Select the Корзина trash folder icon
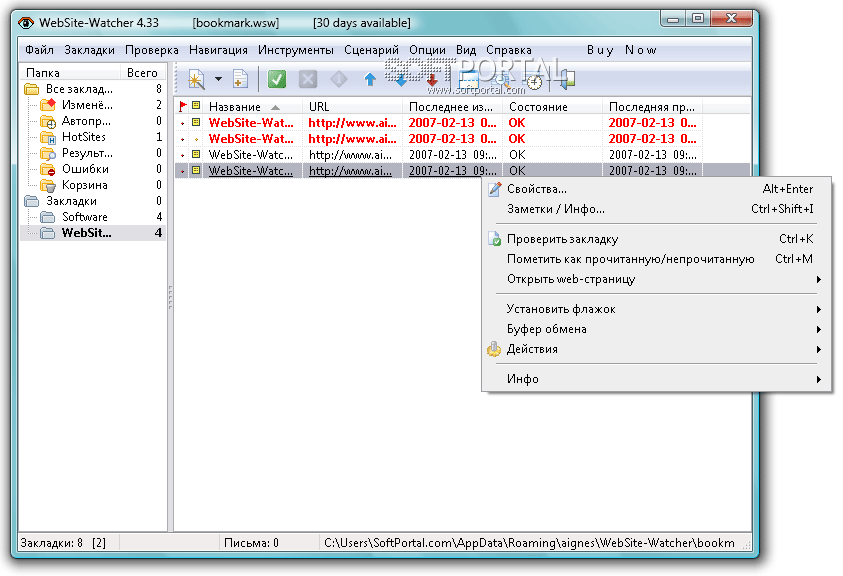Image resolution: width=843 pixels, height=576 pixels. 48,186
